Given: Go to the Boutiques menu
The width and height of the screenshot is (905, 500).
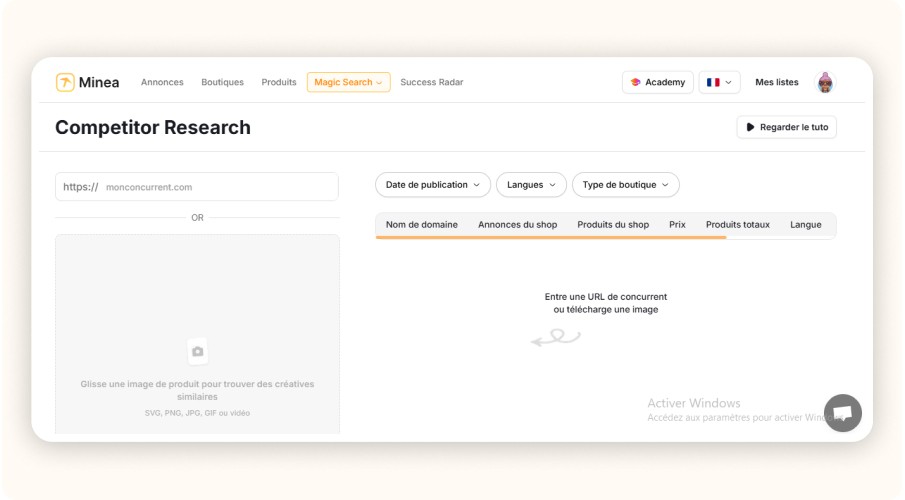Looking at the screenshot, I should (222, 82).
